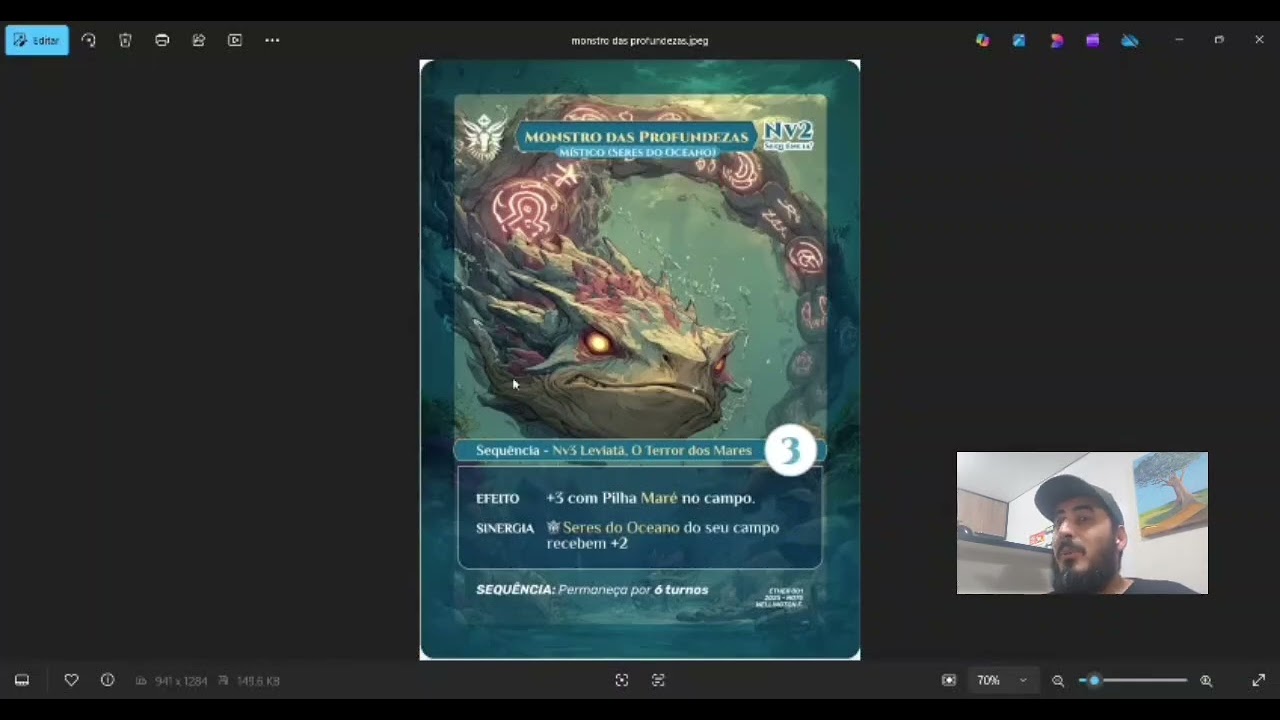
Task: Delete the photo with the trash icon
Action: (125, 40)
